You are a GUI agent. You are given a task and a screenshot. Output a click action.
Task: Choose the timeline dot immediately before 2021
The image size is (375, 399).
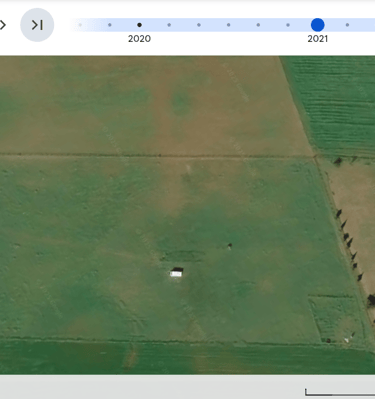(288, 25)
